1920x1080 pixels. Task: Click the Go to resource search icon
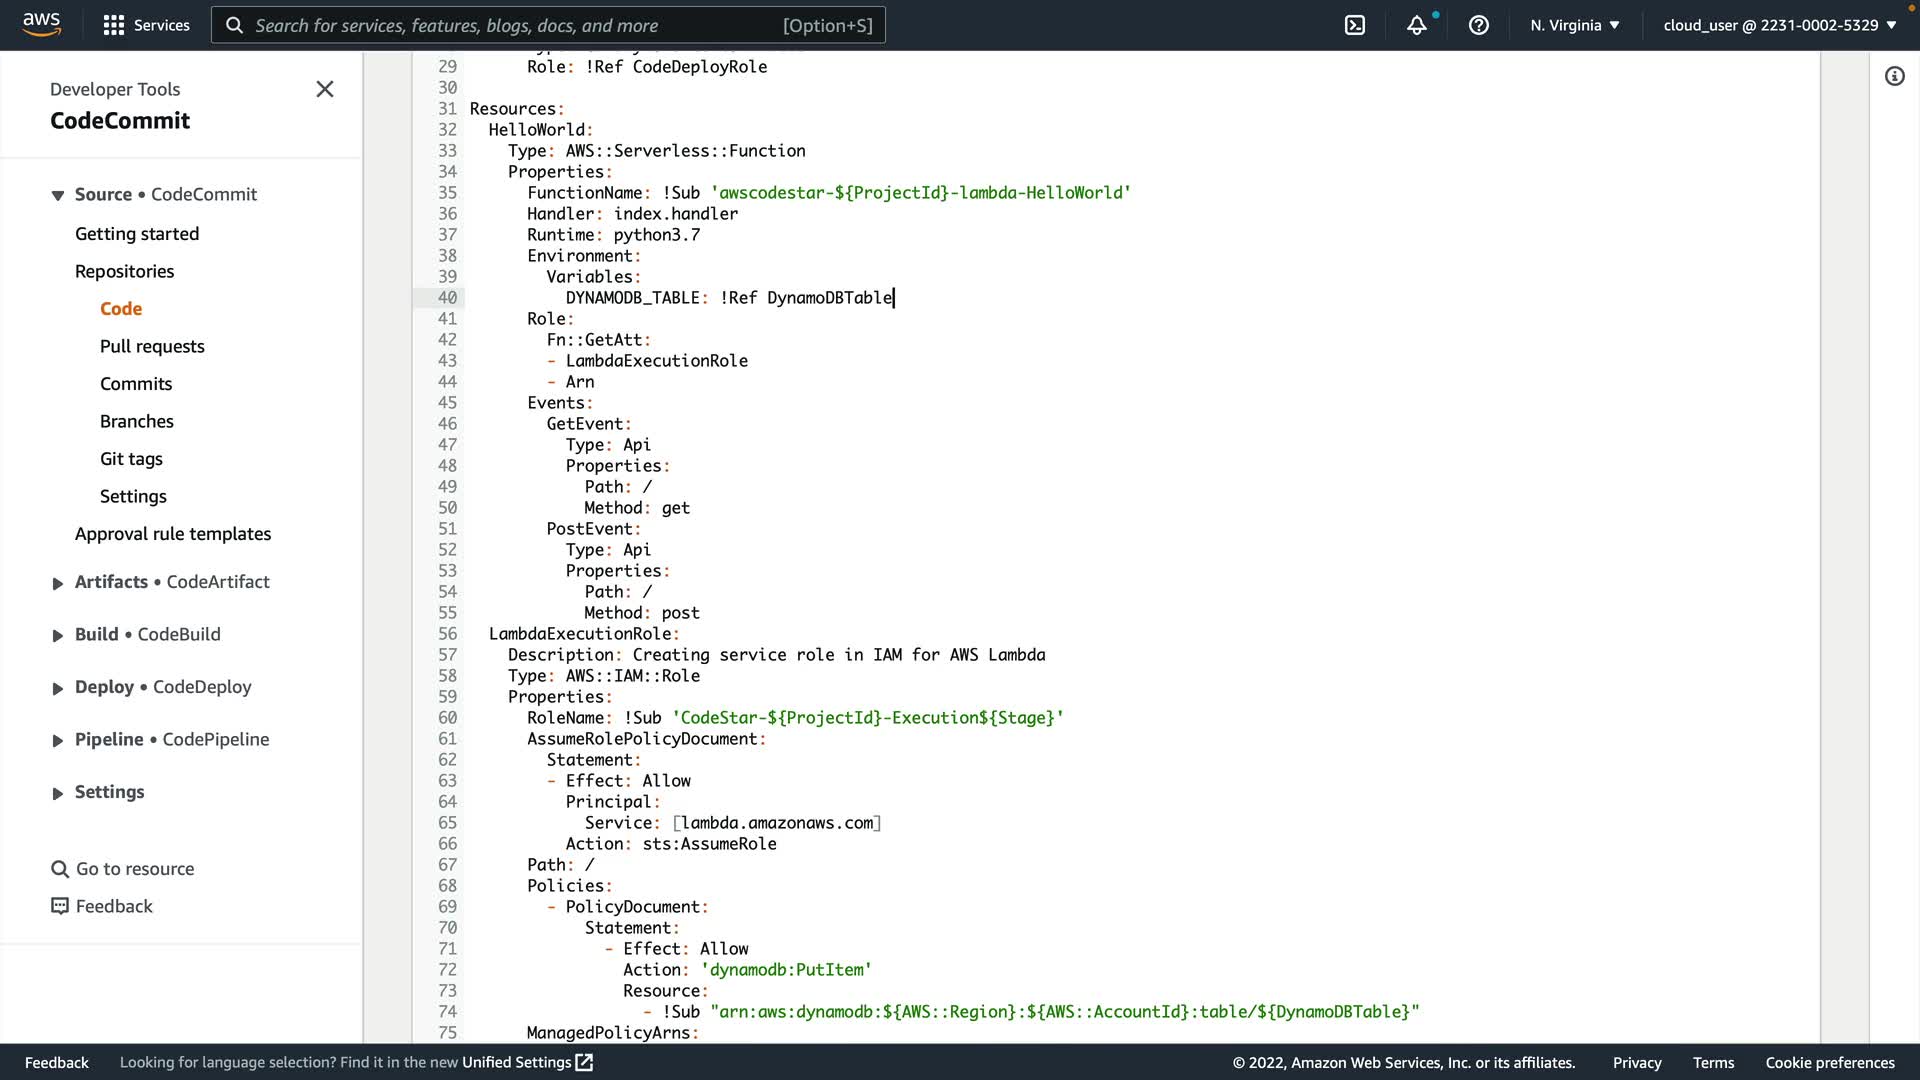(x=60, y=869)
